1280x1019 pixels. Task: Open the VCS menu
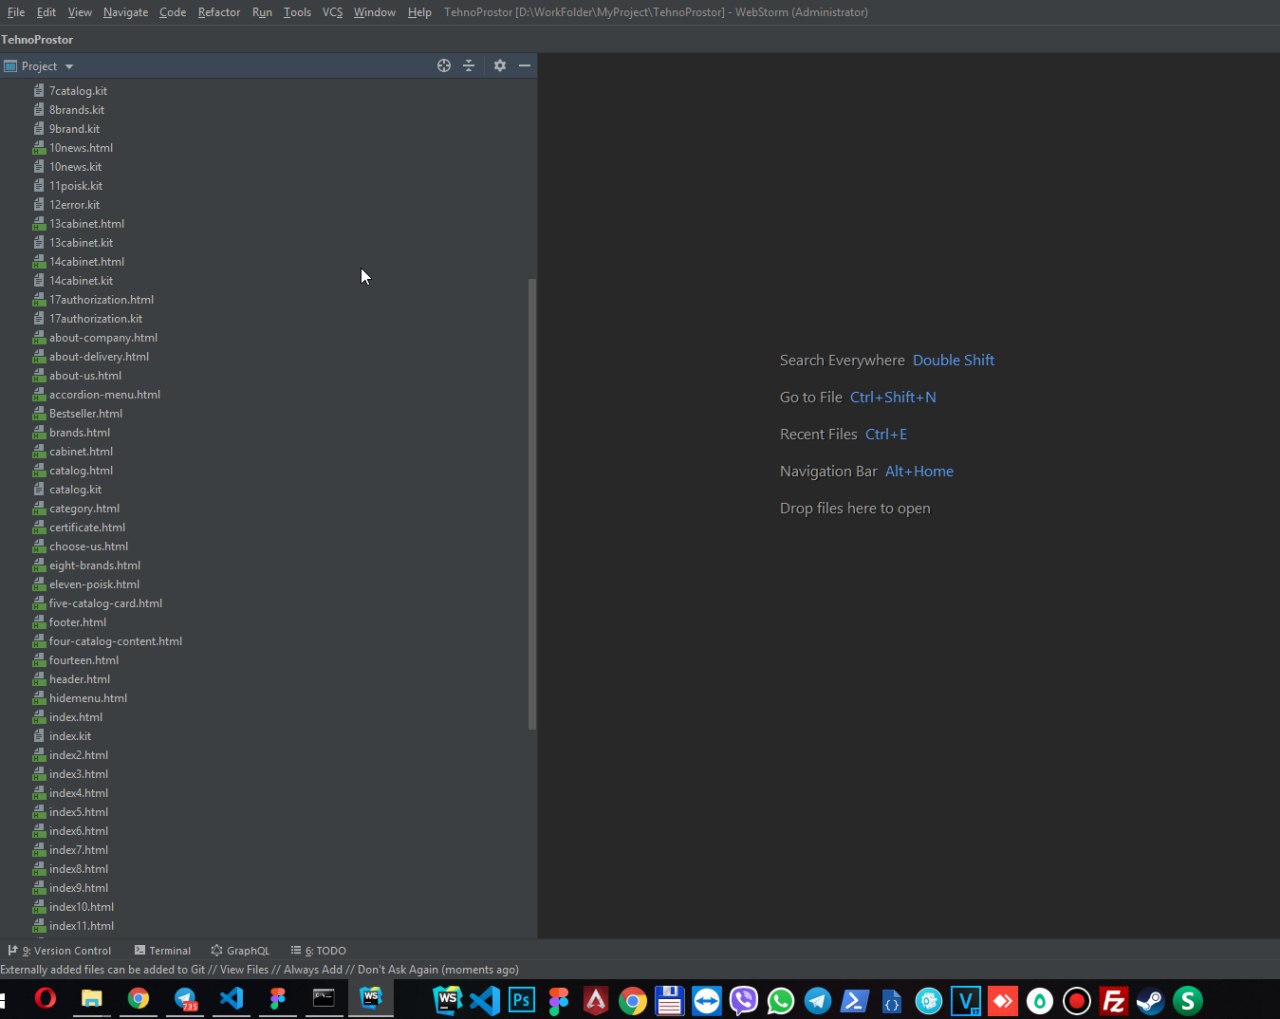(332, 12)
